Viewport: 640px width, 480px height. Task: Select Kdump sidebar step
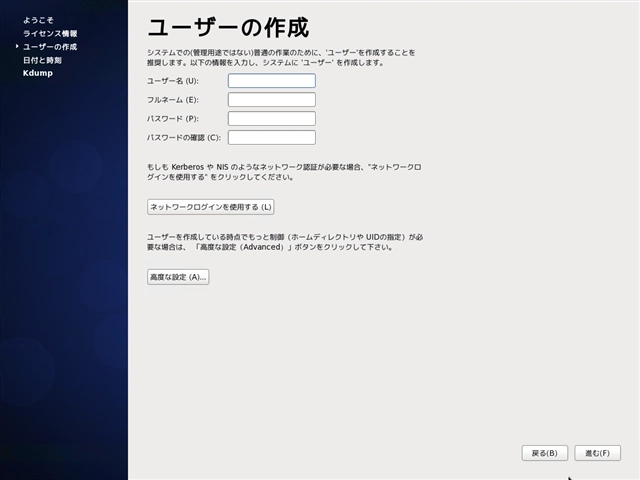[38, 73]
